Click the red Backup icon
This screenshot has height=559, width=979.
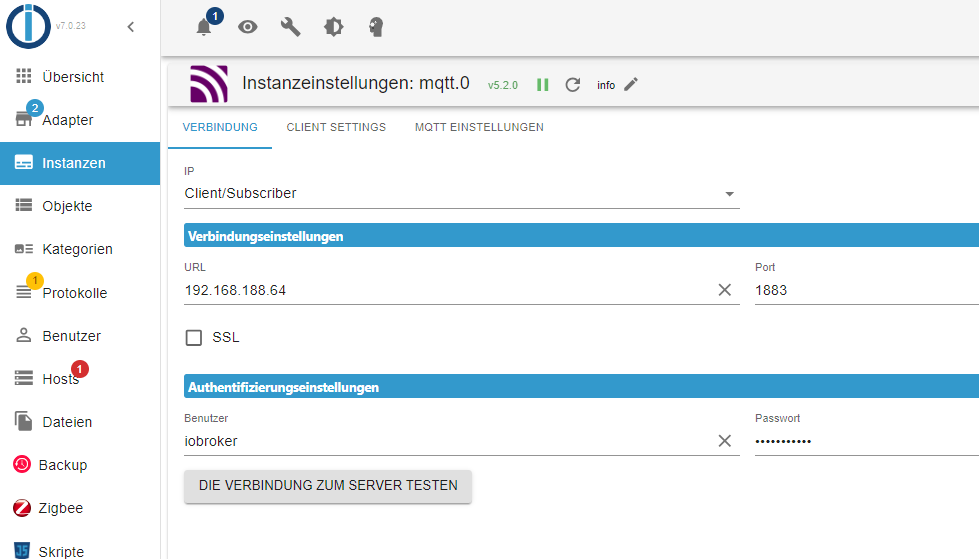coord(22,465)
